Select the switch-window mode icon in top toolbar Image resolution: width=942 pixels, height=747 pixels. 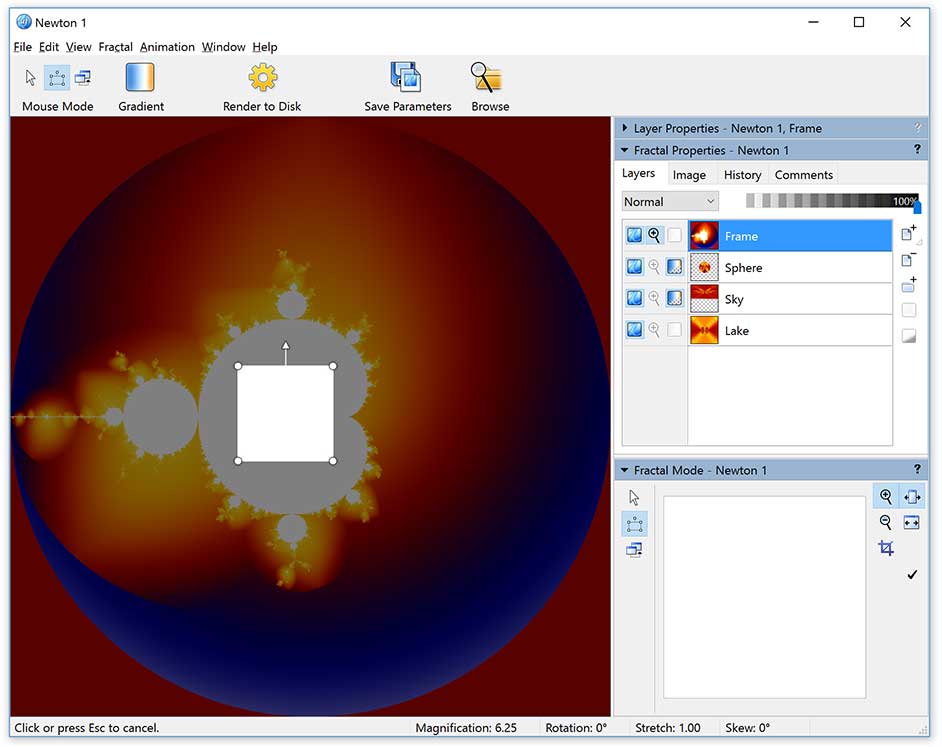[83, 78]
